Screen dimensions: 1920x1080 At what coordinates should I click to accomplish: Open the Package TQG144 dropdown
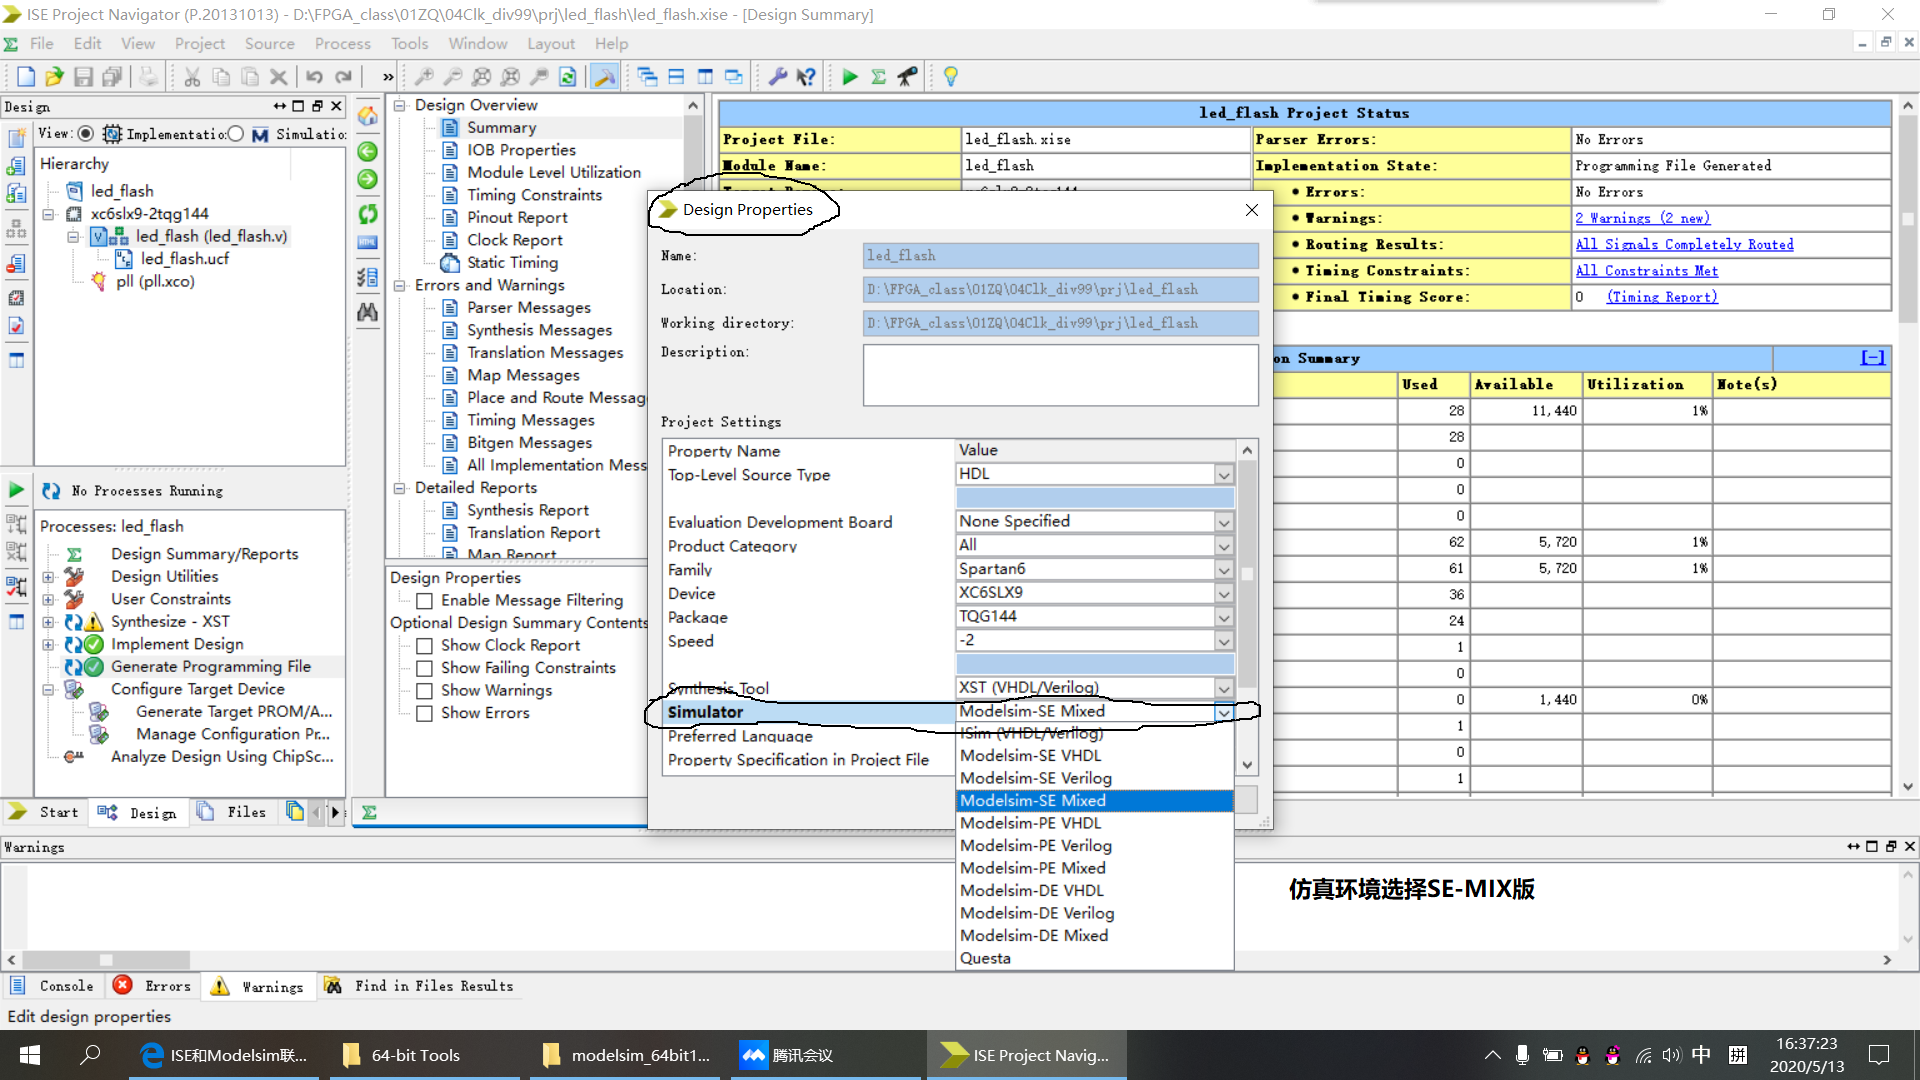[x=1224, y=617]
